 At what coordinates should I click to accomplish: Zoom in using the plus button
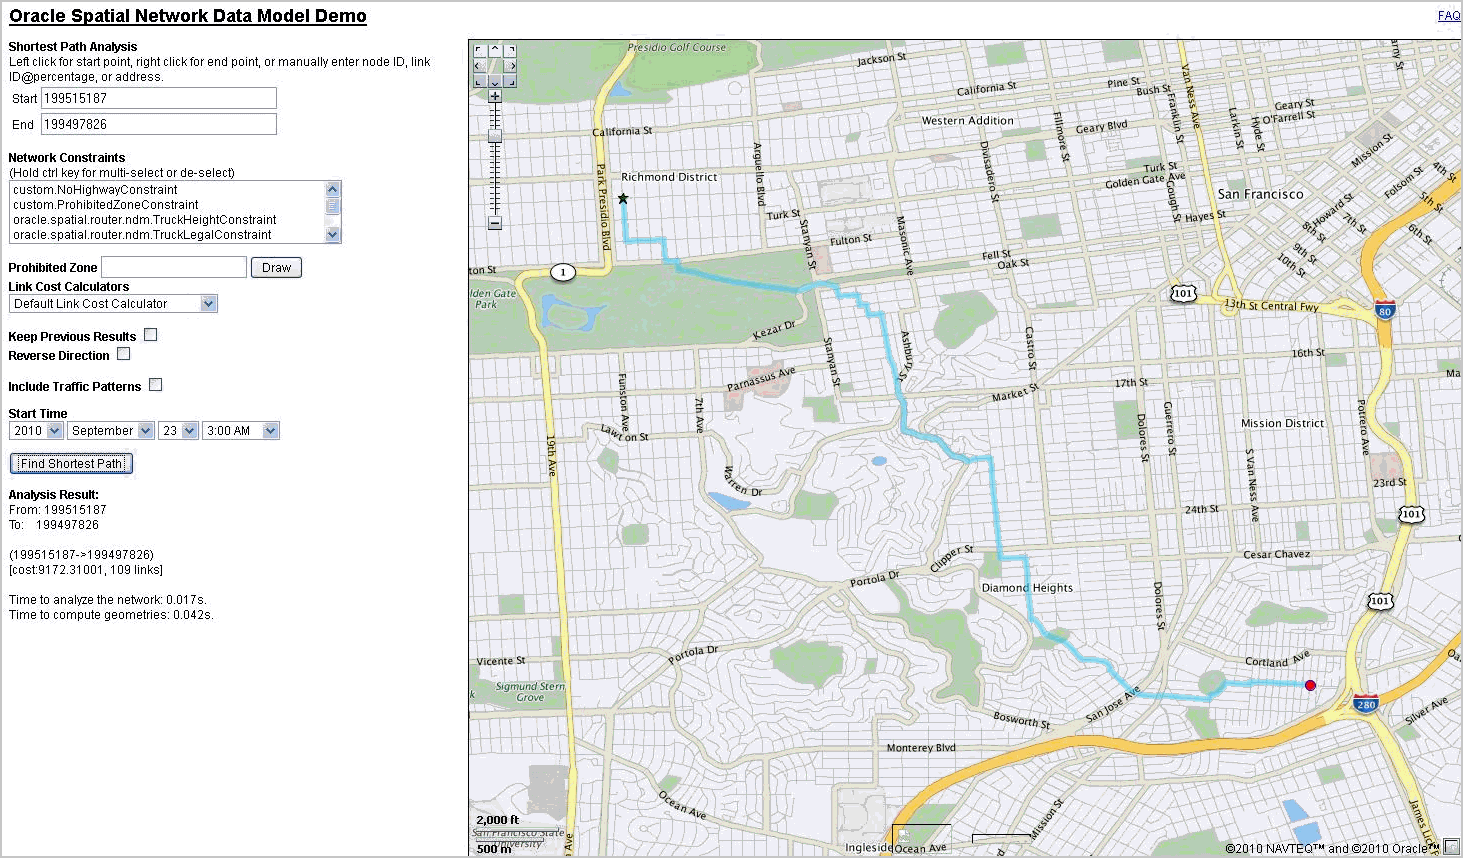[494, 97]
